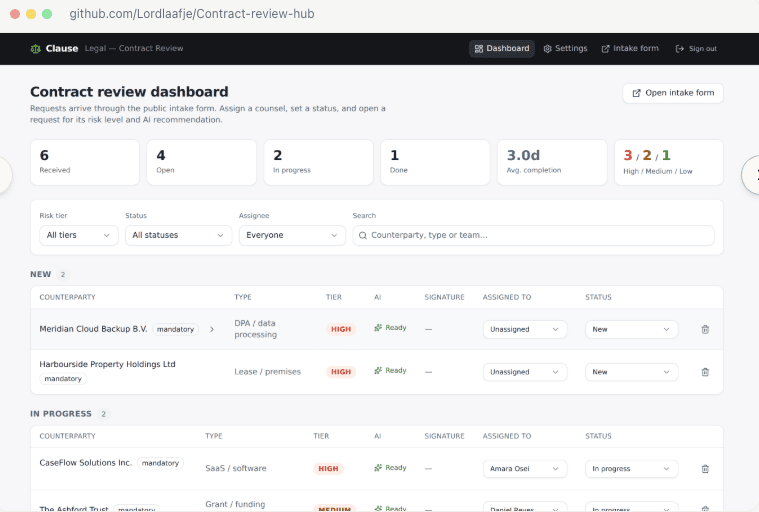
Task: Open the Assignee Everyone dropdown
Action: (292, 235)
